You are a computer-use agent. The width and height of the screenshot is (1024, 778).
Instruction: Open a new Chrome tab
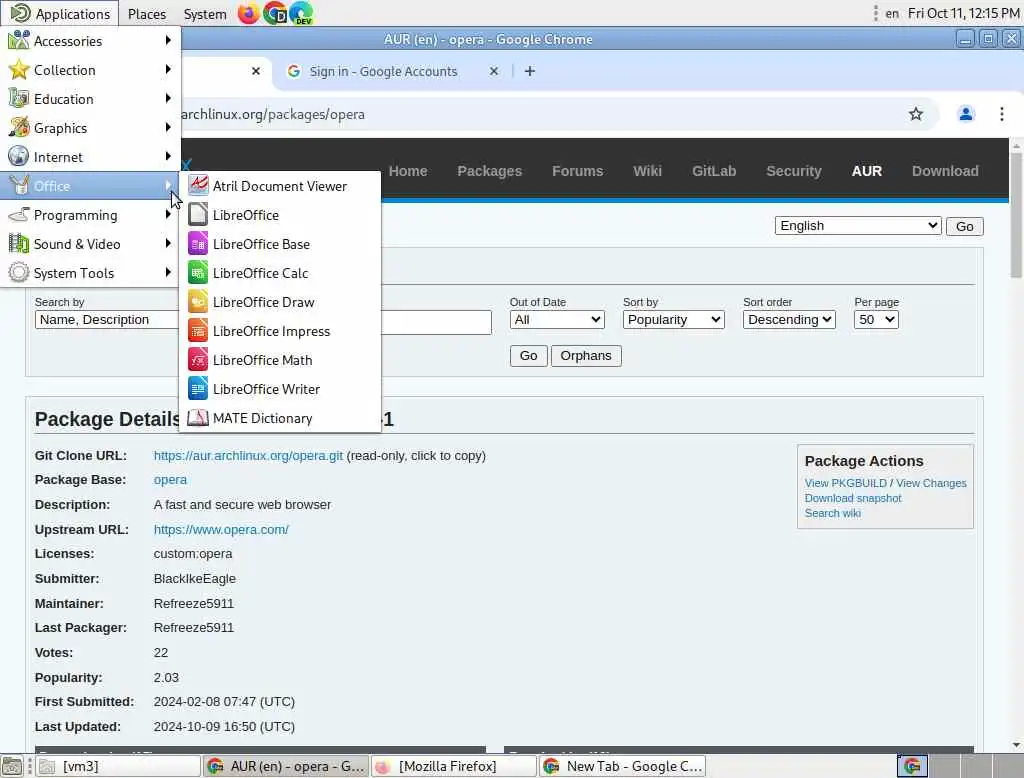click(530, 71)
